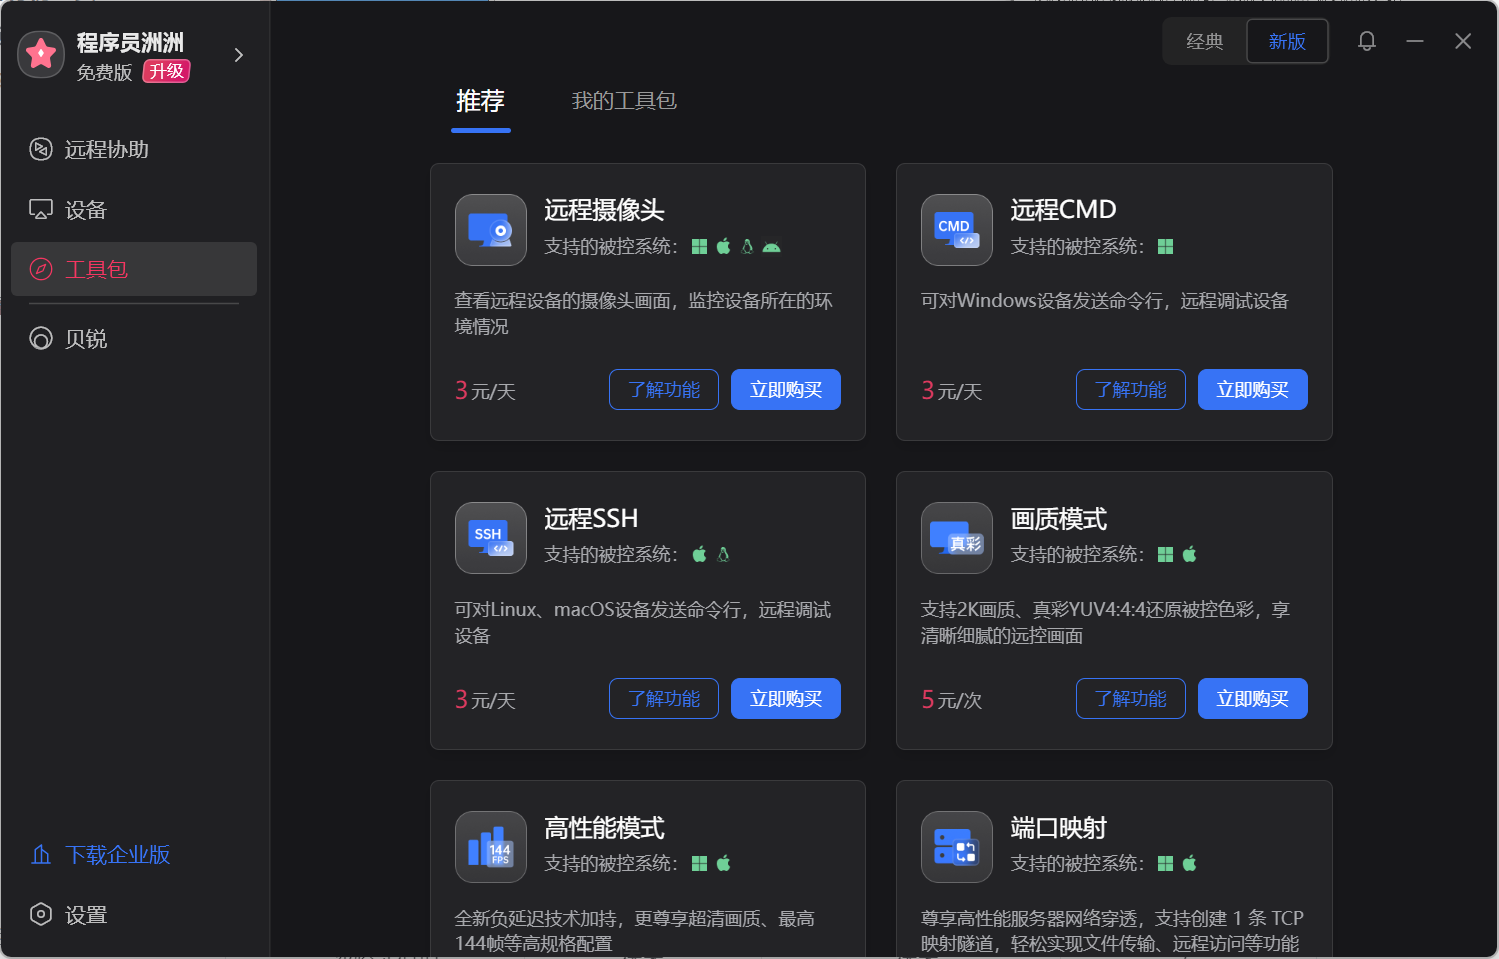Open the notification bell
The width and height of the screenshot is (1499, 959).
pos(1367,41)
